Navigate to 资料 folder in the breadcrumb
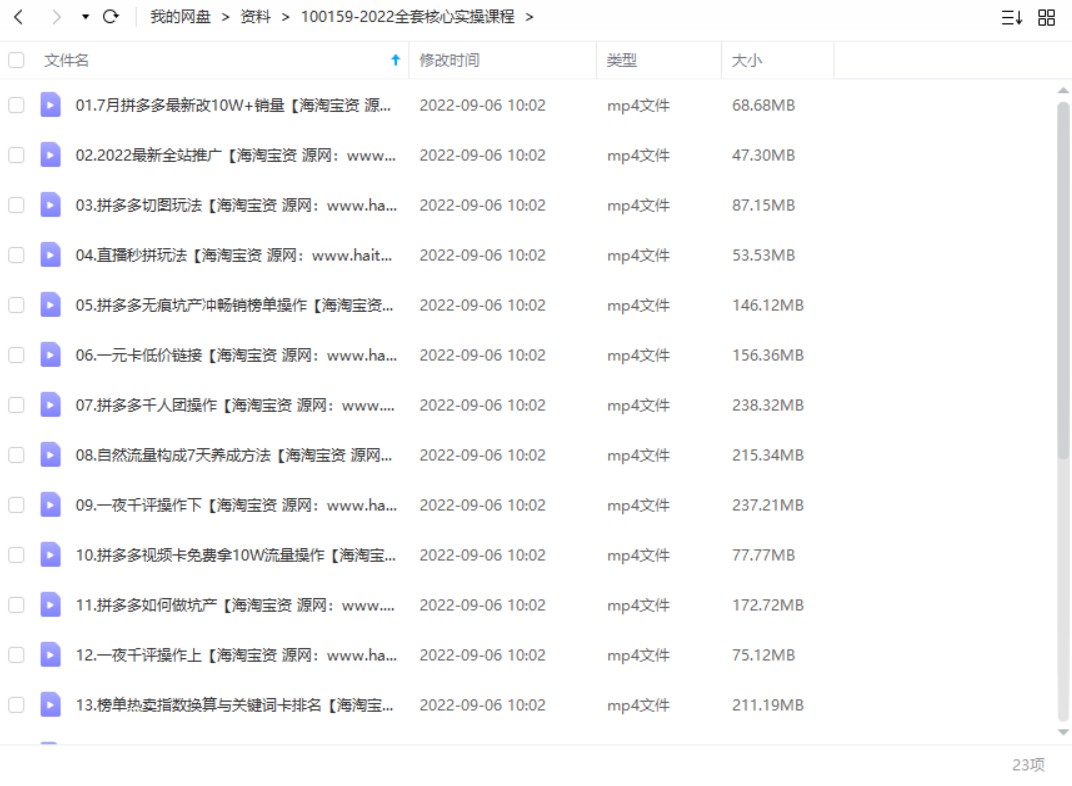 tap(256, 17)
